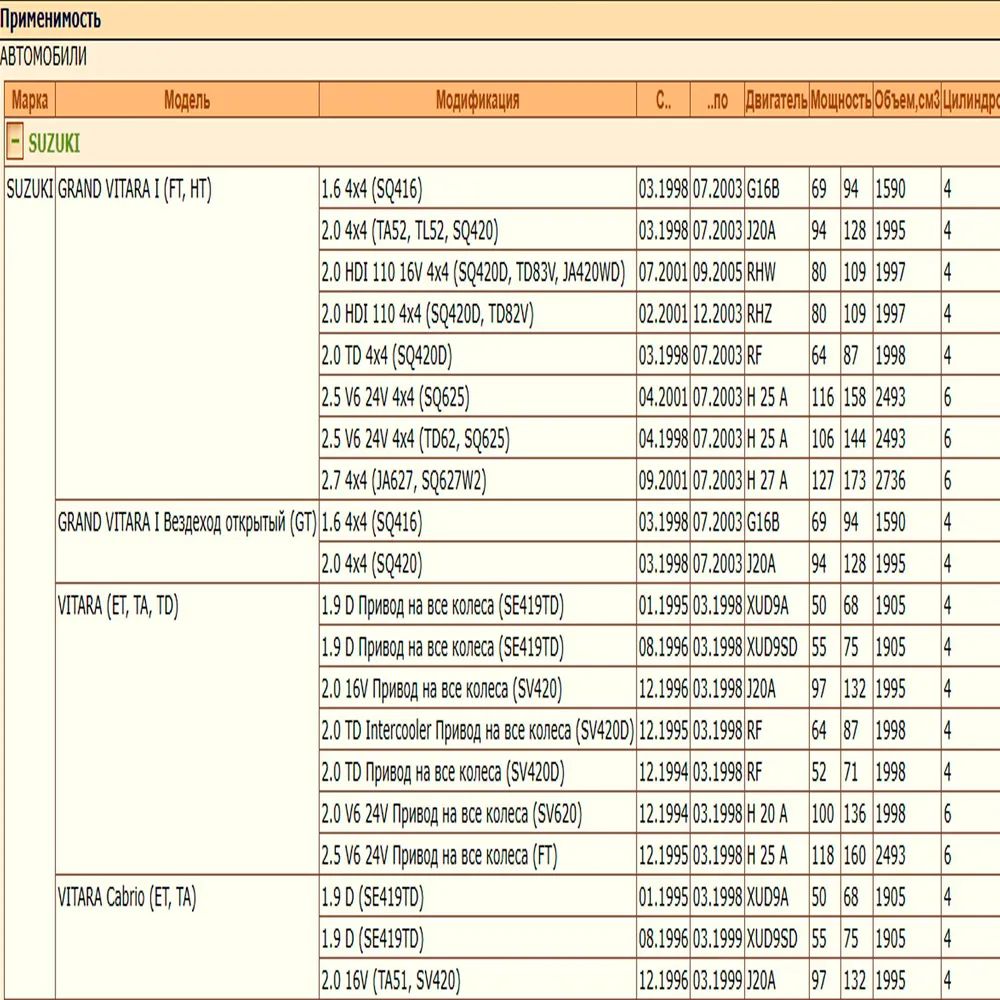Select GRAND VITARA I Вездеход открытый (GT)

point(186,522)
